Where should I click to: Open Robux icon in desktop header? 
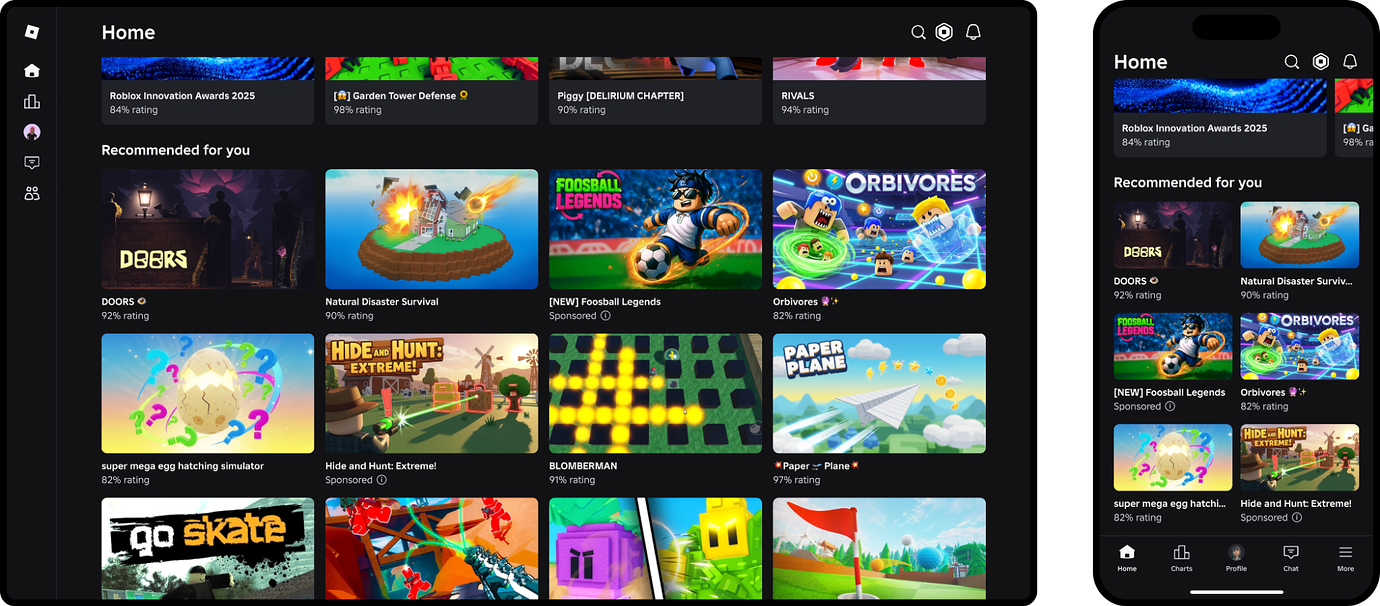point(944,33)
